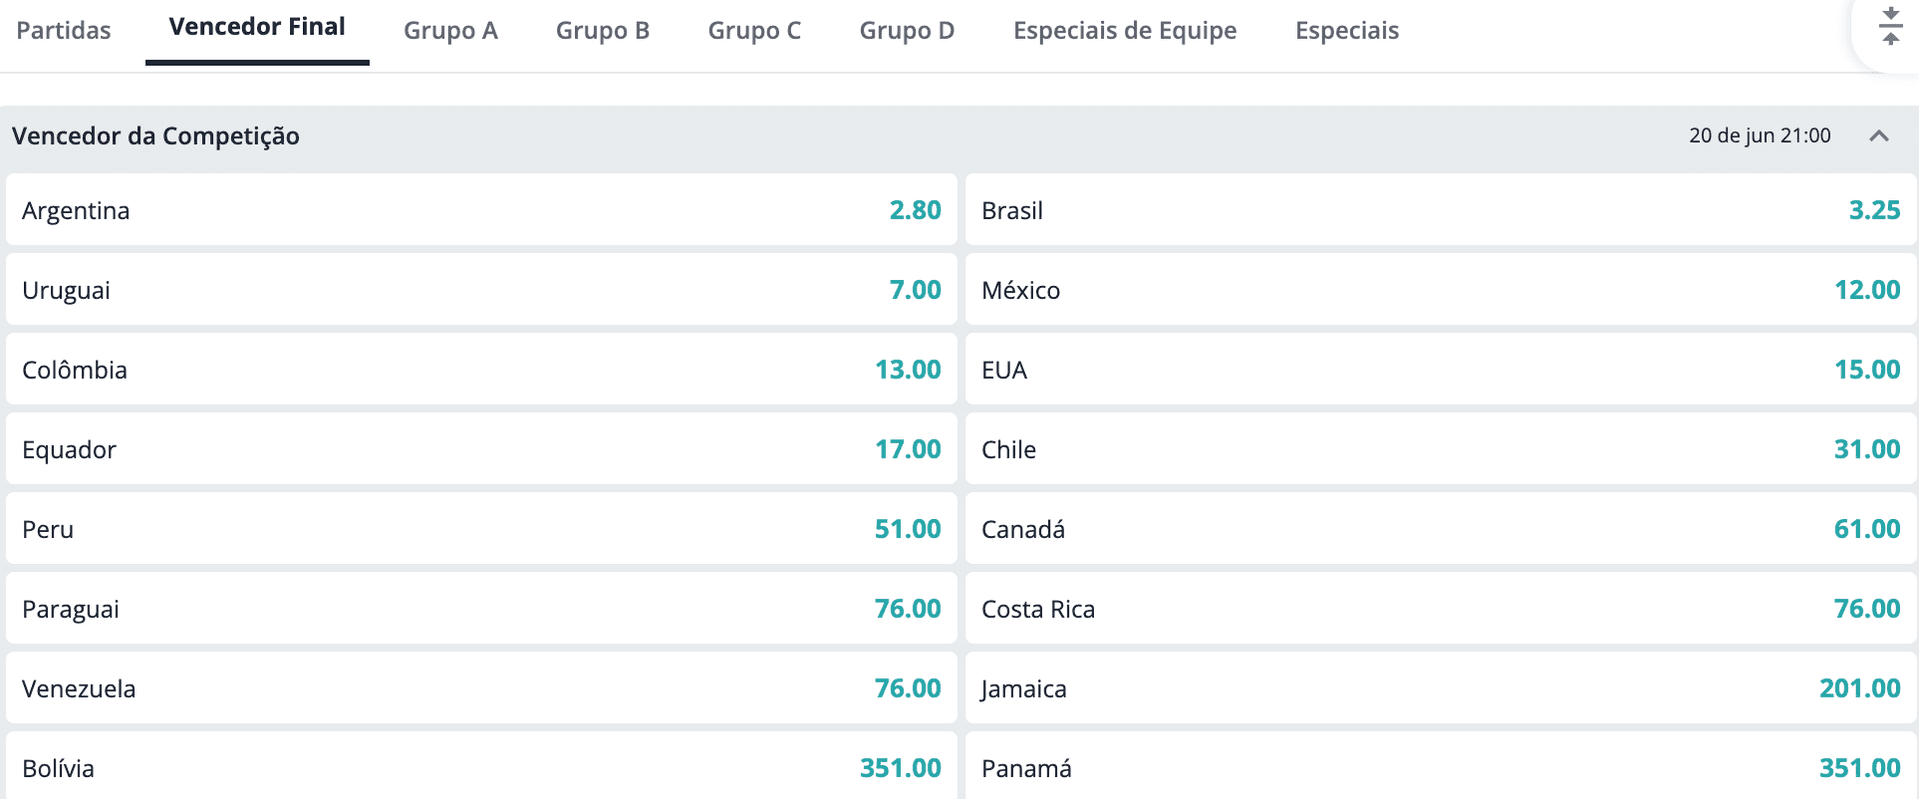Collapse the Vencedor da Competição section
Screen dimensions: 1919x799
pyautogui.click(x=1879, y=136)
